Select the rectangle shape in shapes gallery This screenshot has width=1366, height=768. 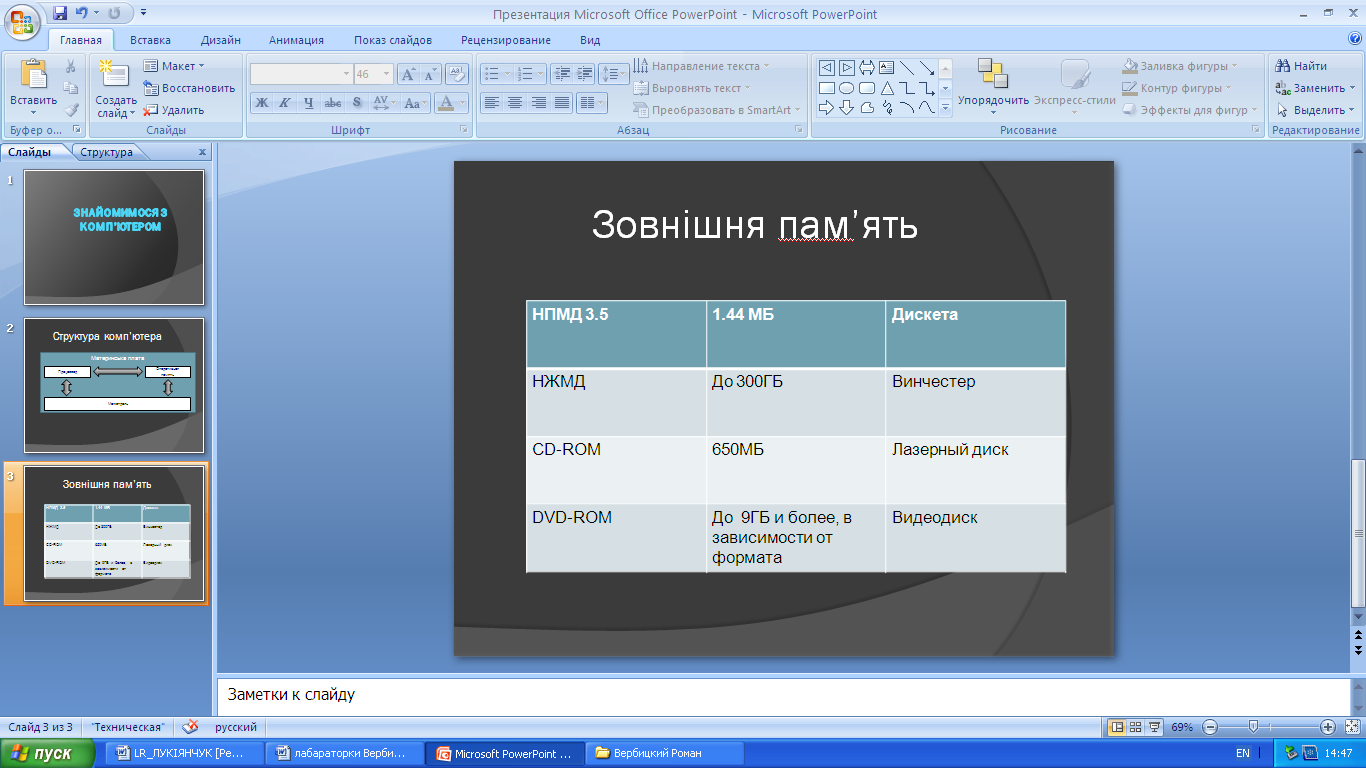827,88
